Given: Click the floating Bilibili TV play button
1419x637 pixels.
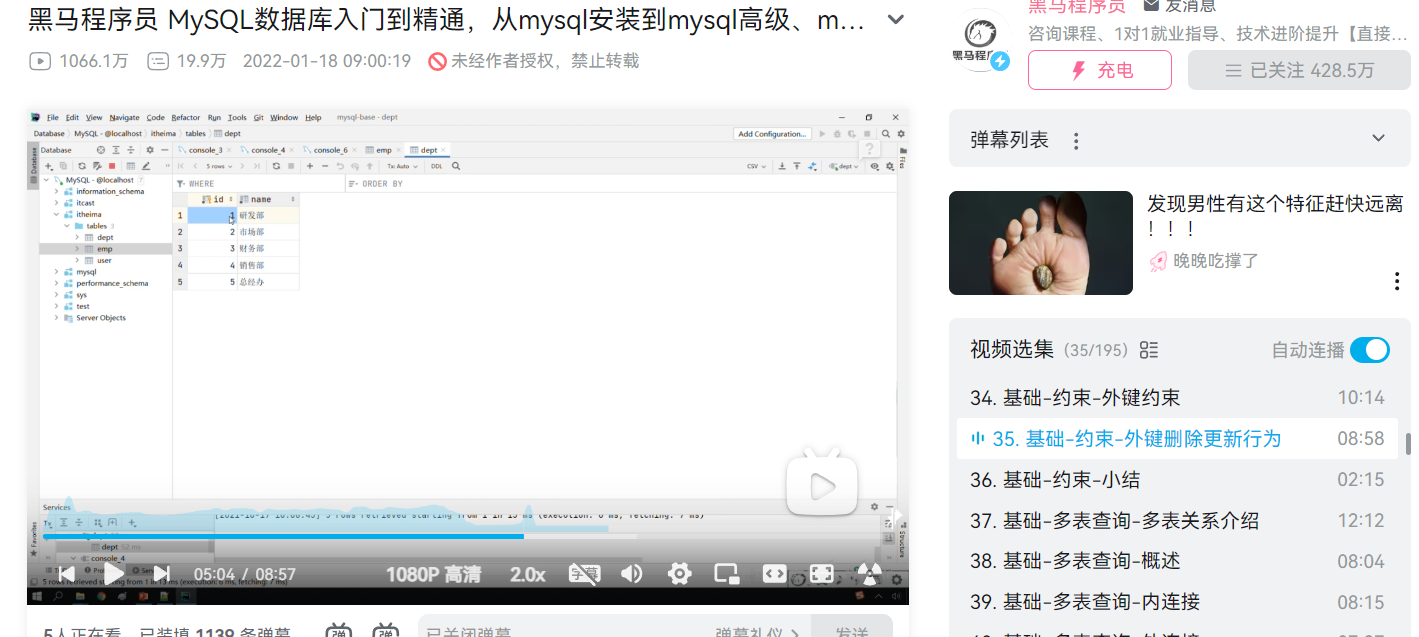Looking at the screenshot, I should click(822, 485).
